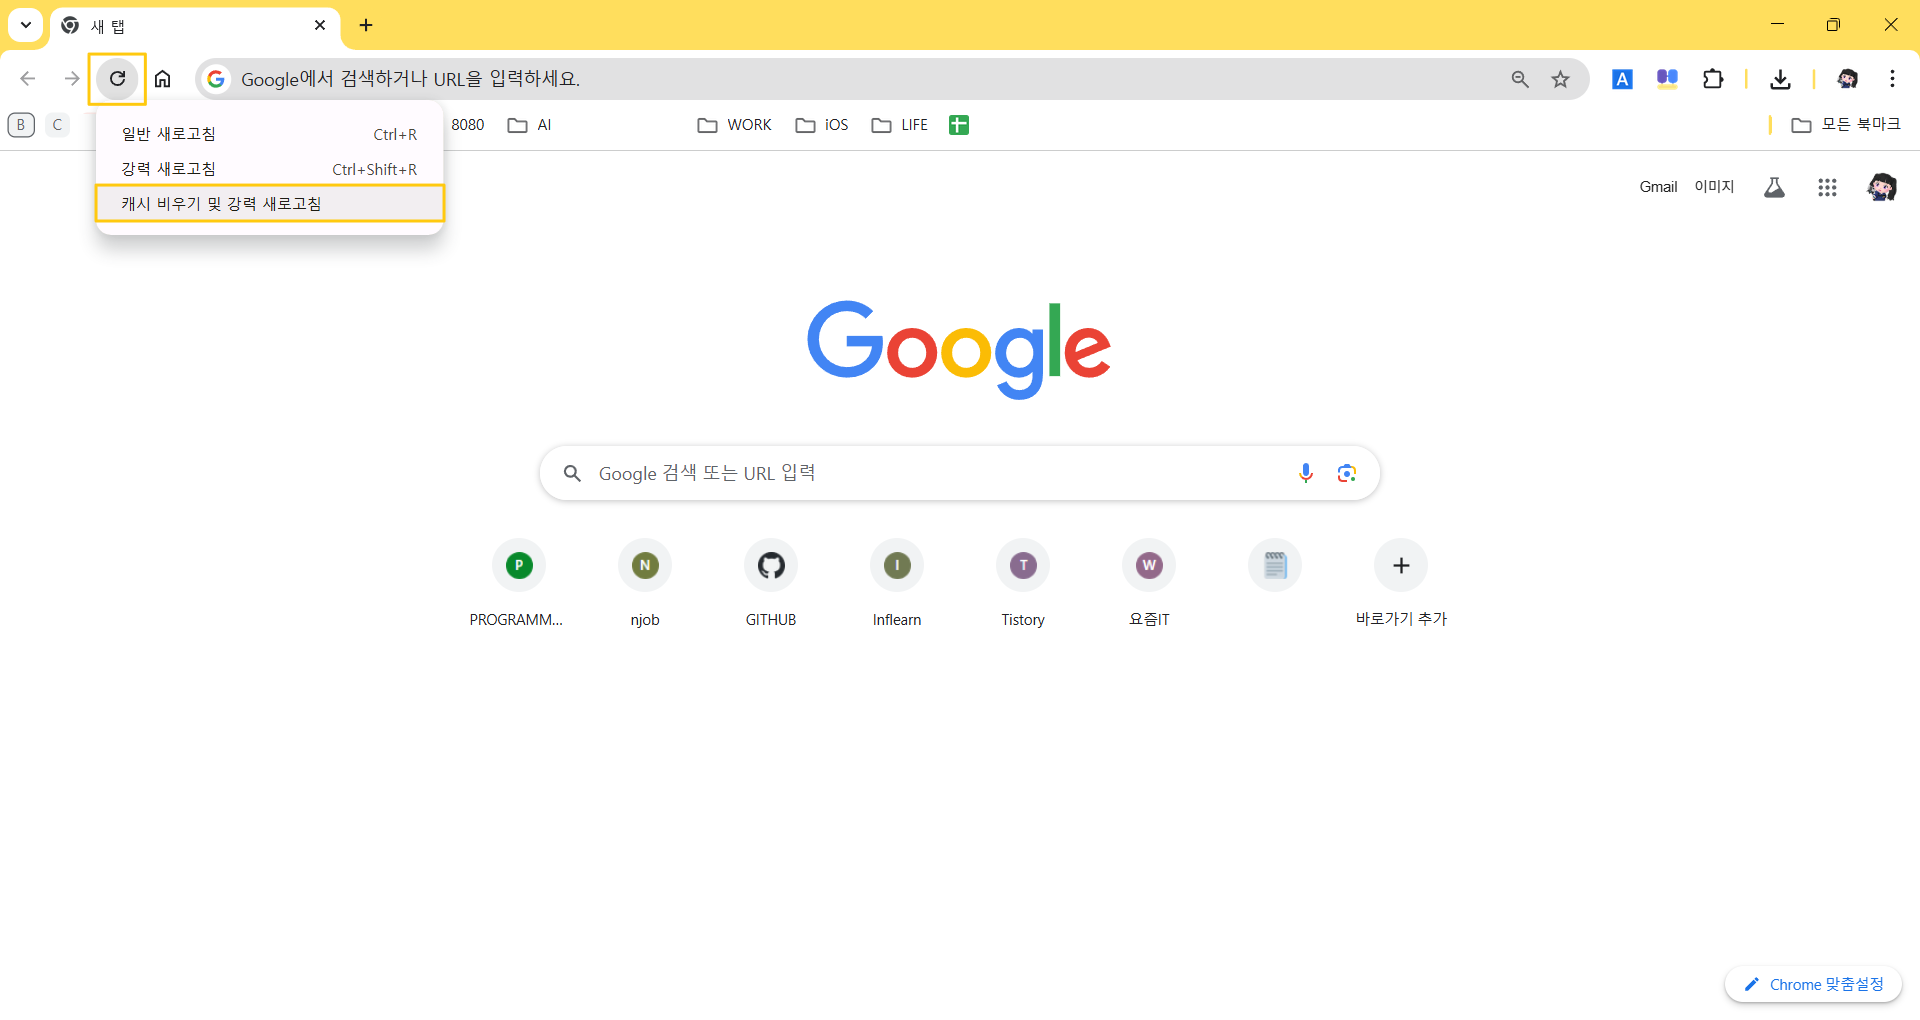The image size is (1920, 1020).
Task: Bookmark this page with the star icon
Action: 1560,79
